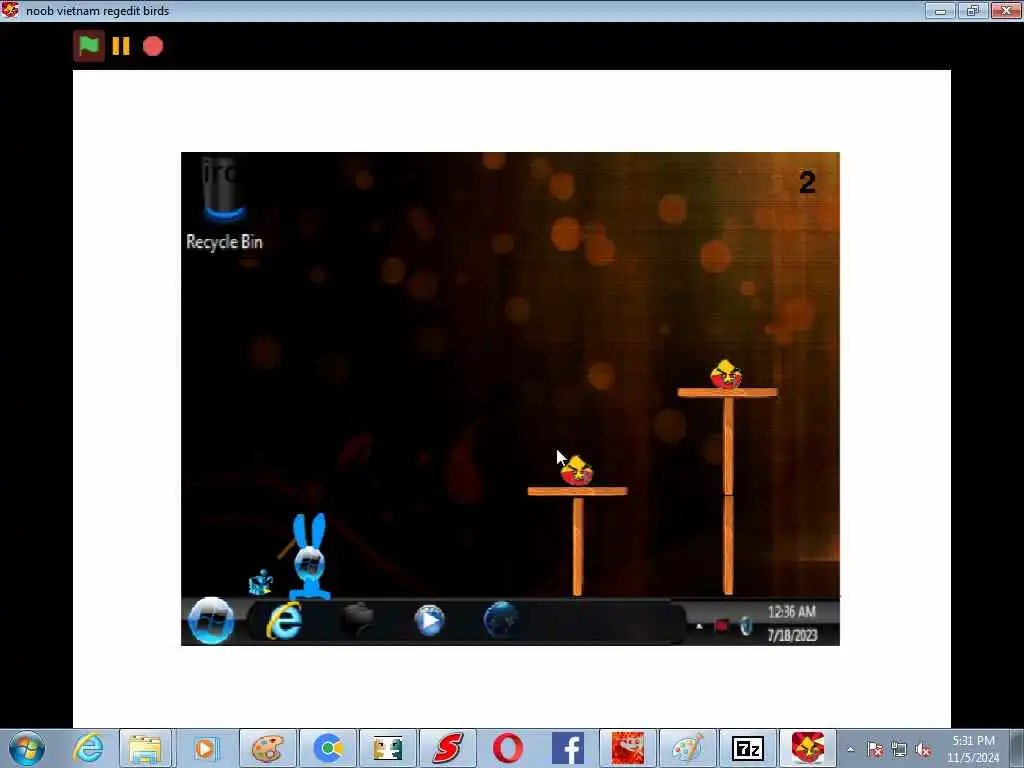Open the Windows Start menu
Viewport: 1024px width, 768px height.
coord(27,748)
